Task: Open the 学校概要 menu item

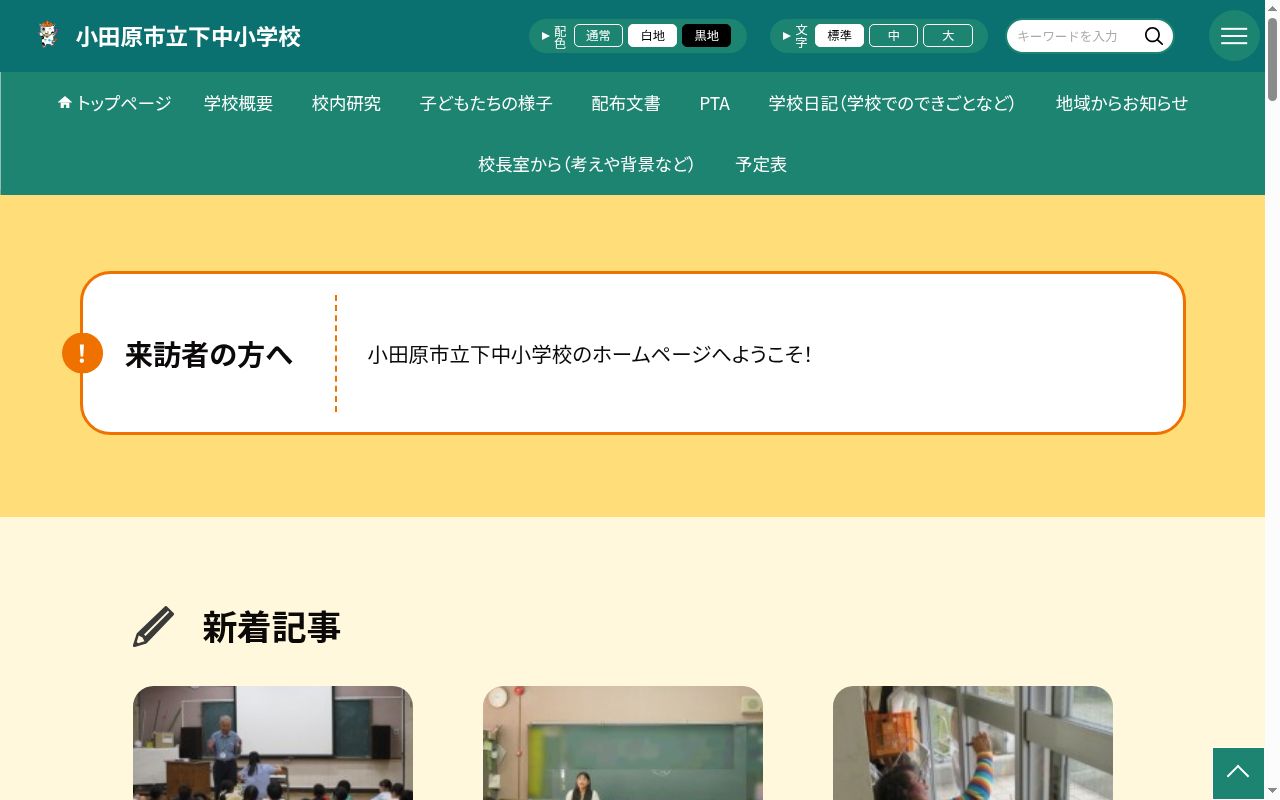Action: coord(239,103)
